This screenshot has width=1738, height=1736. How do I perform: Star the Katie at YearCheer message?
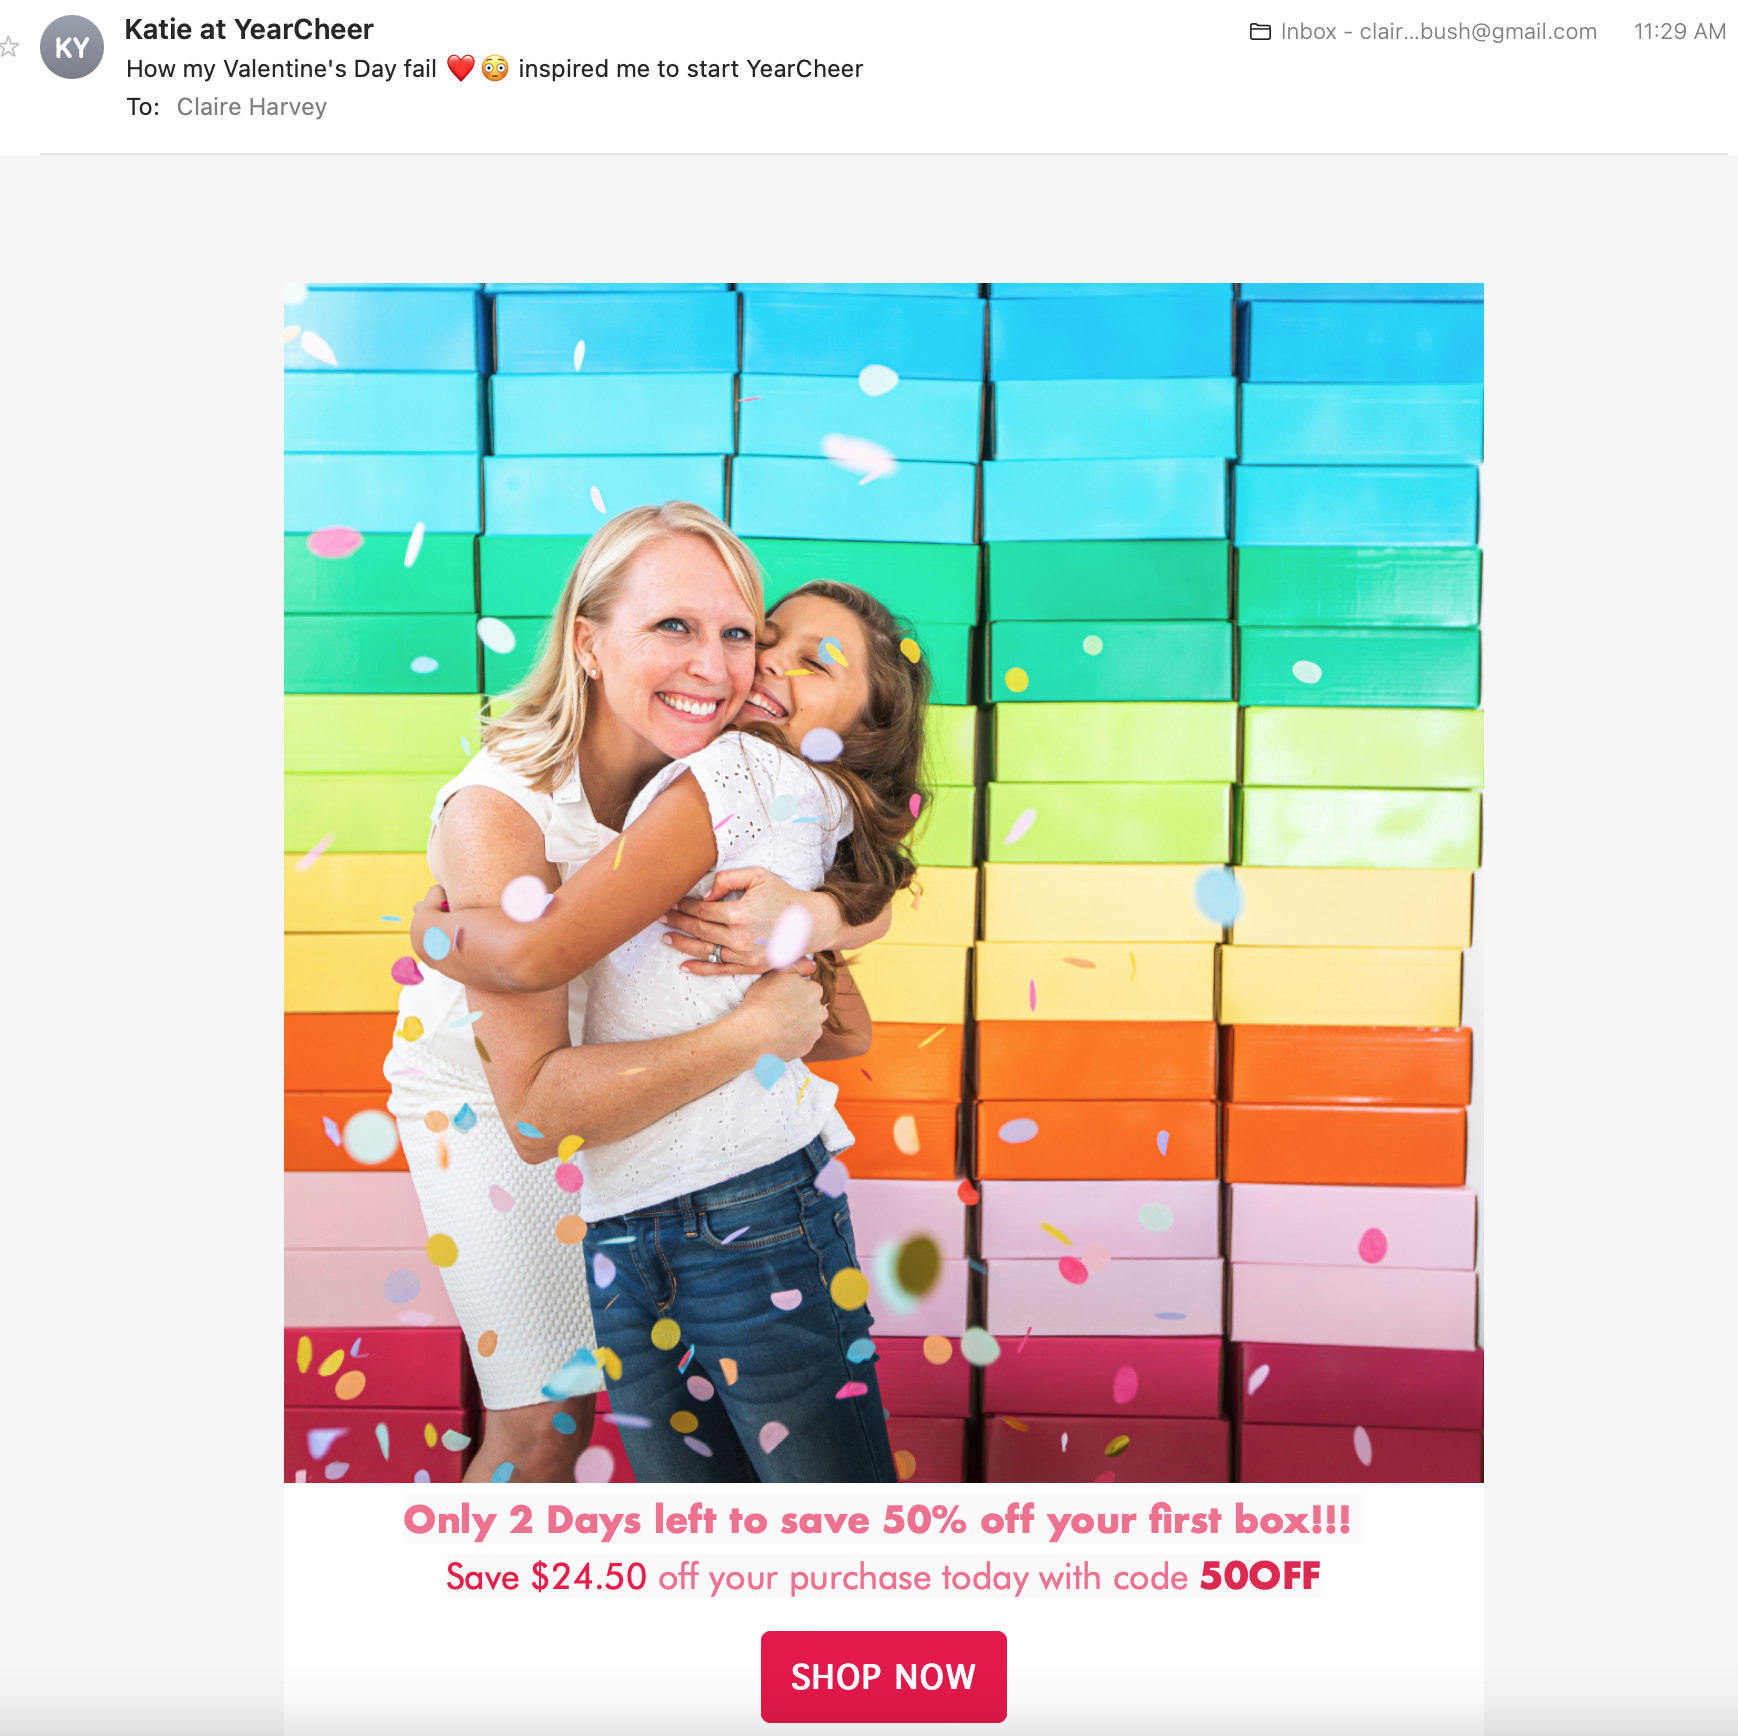pos(8,47)
